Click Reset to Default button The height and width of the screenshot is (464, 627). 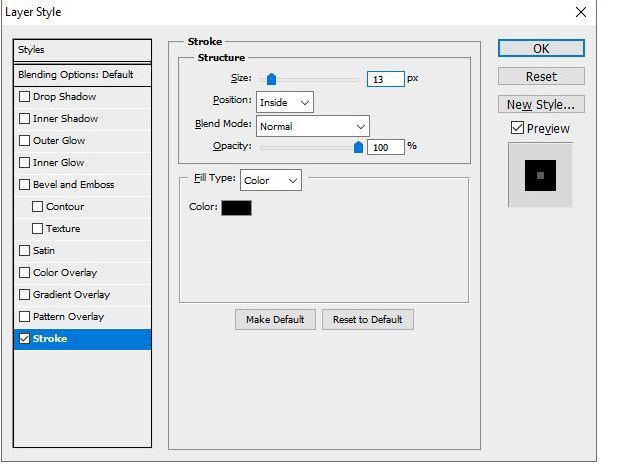point(368,319)
